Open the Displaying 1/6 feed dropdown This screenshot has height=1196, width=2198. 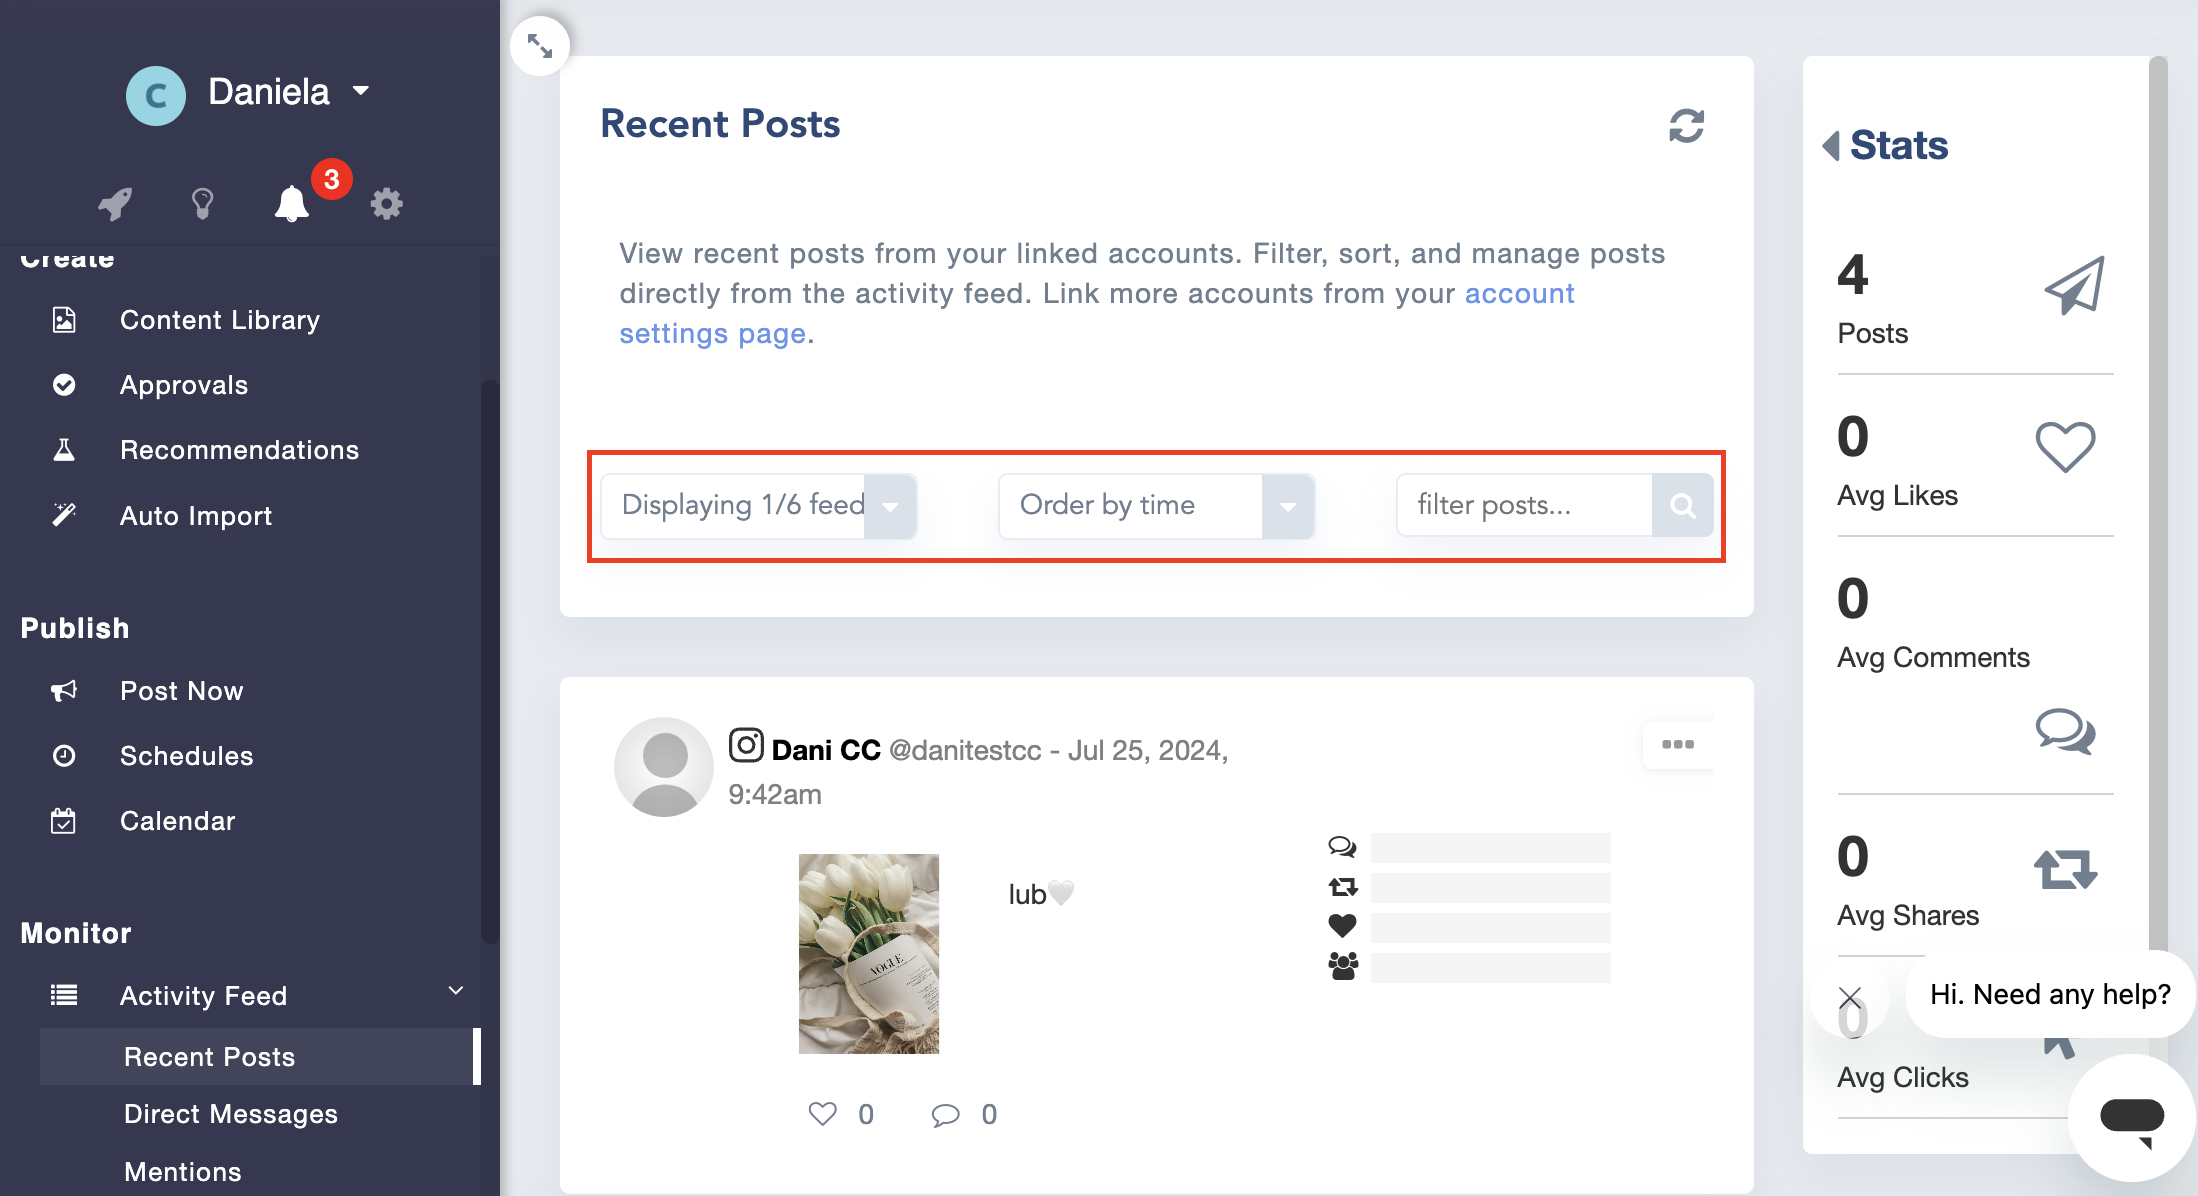[891, 506]
